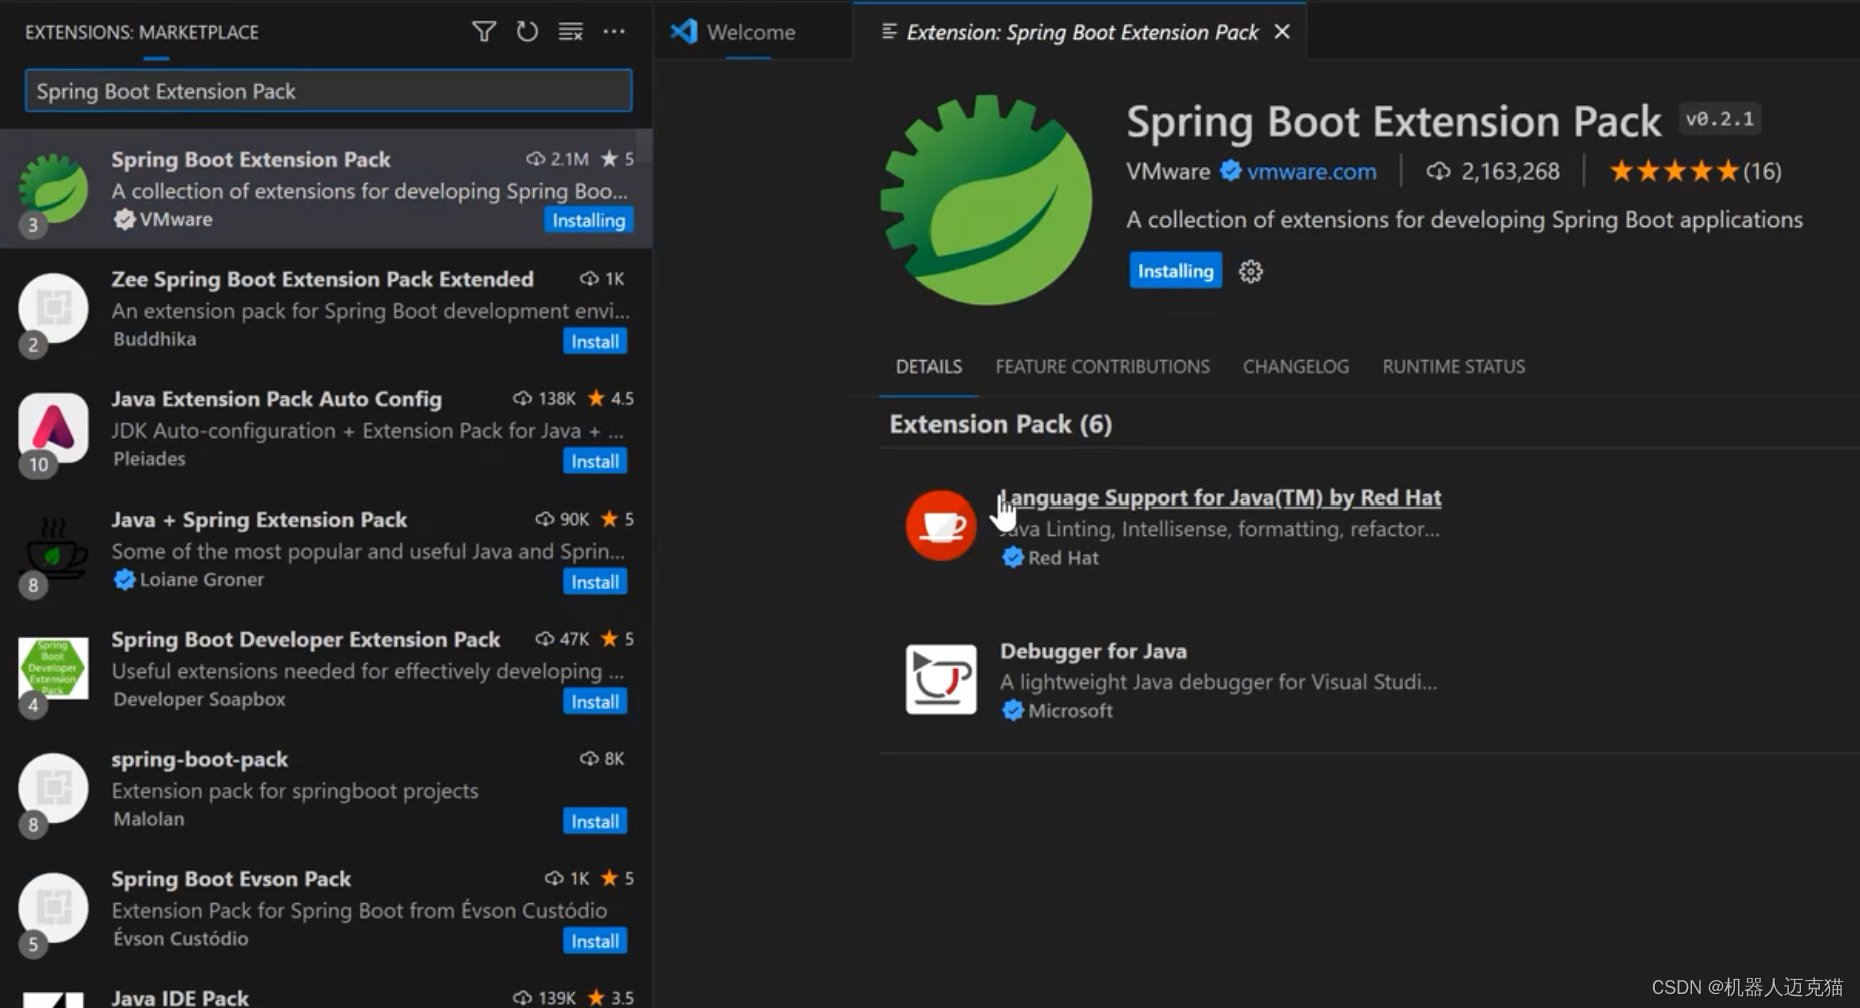Click Java + Spring Extension Pack coffee icon
Viewport: 1860px width, 1008px height.
coord(53,549)
